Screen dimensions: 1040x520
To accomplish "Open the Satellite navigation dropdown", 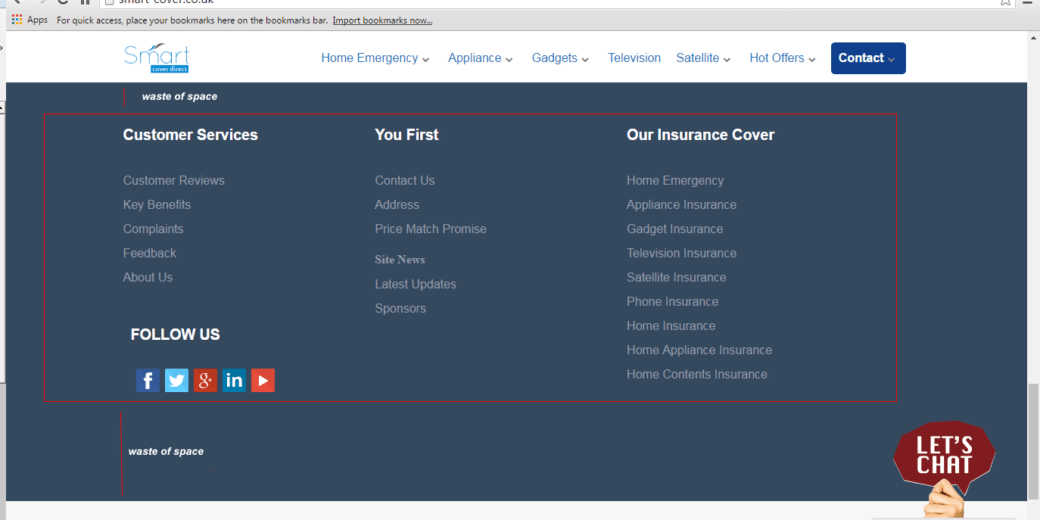I will tap(703, 58).
